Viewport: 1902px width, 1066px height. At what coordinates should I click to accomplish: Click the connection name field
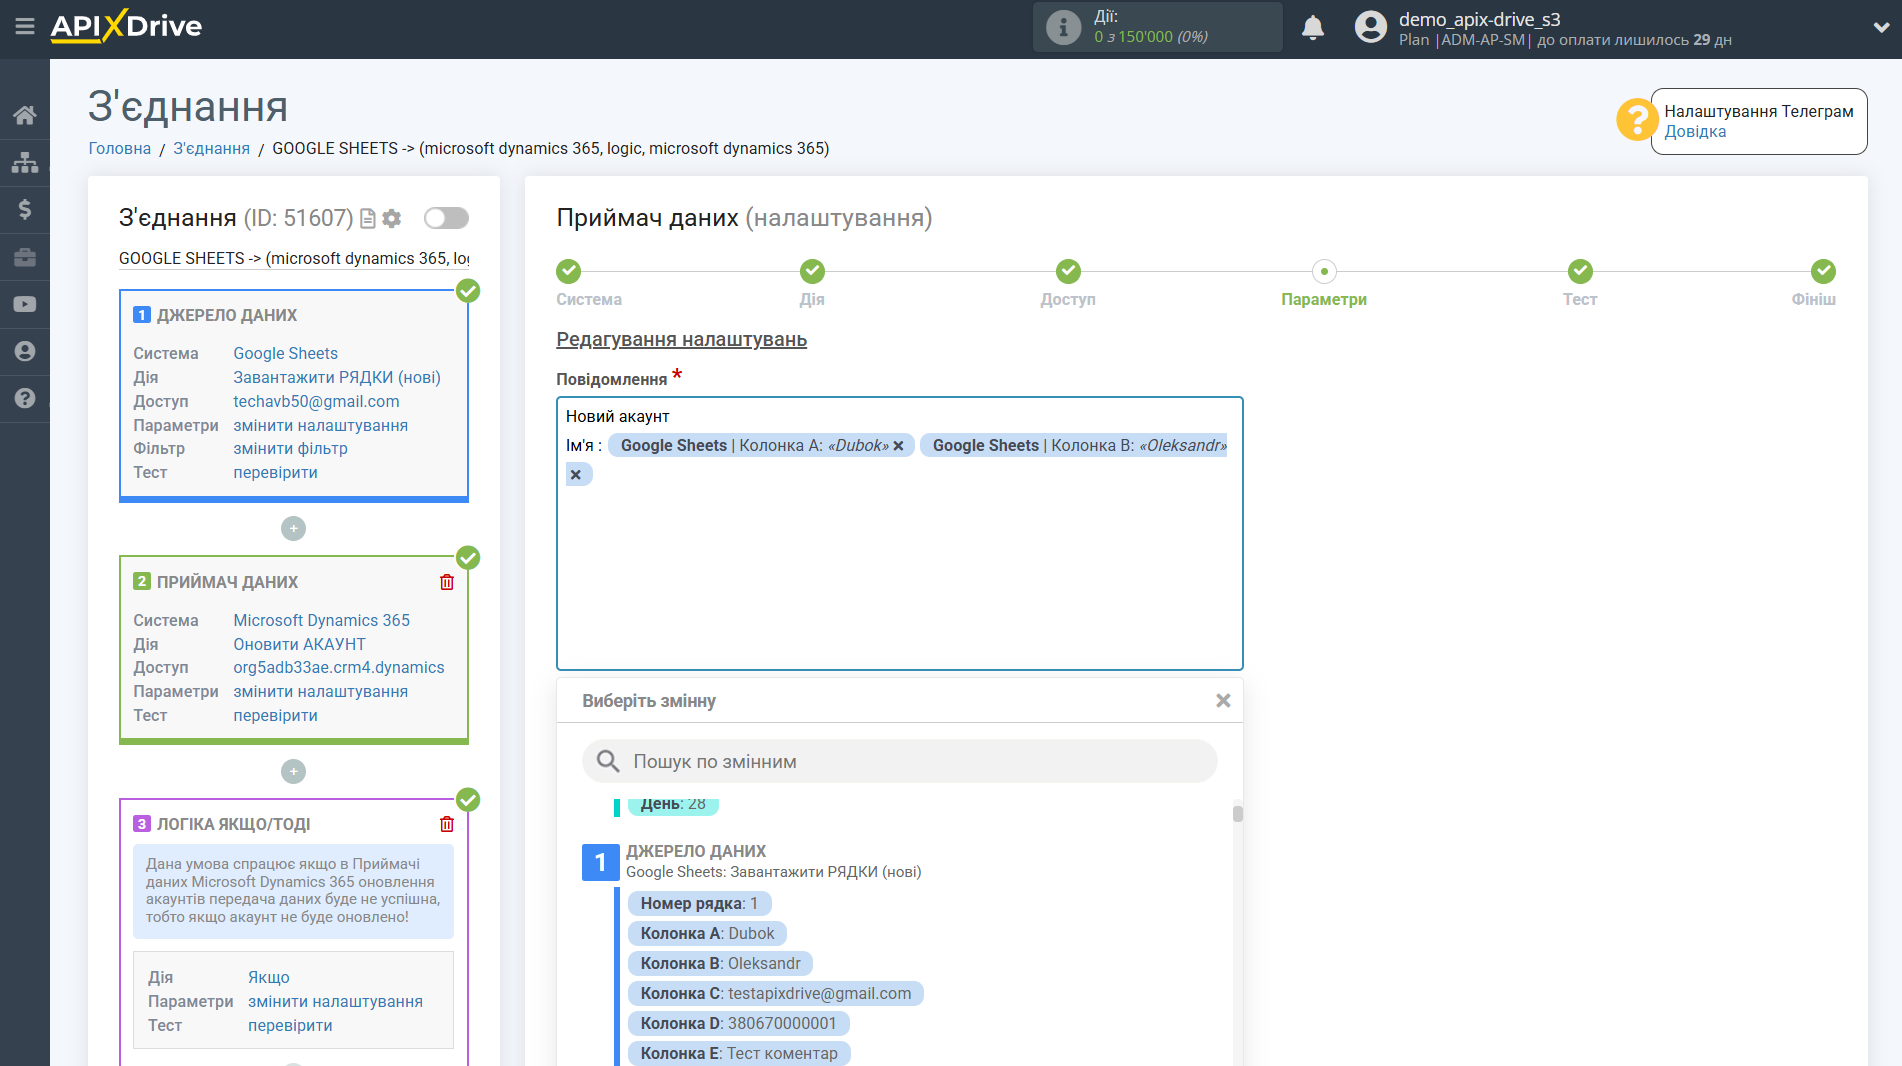tap(294, 258)
